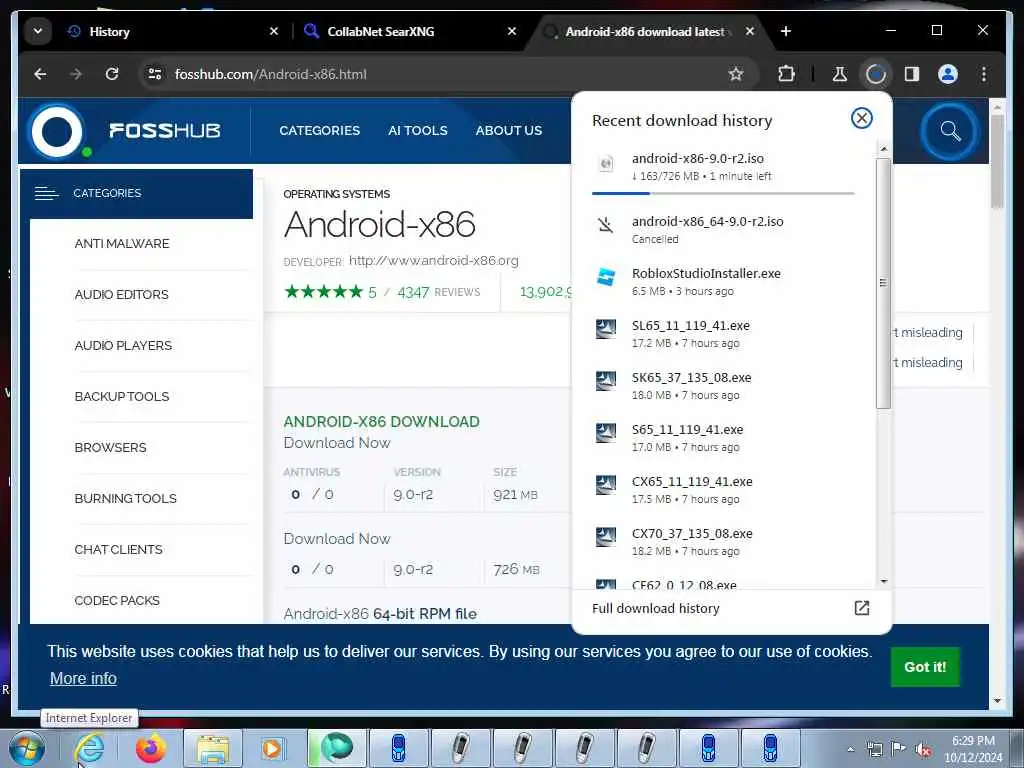This screenshot has width=1024, height=768.
Task: Accept cookies with Got it! button
Action: pyautogui.click(x=925, y=667)
